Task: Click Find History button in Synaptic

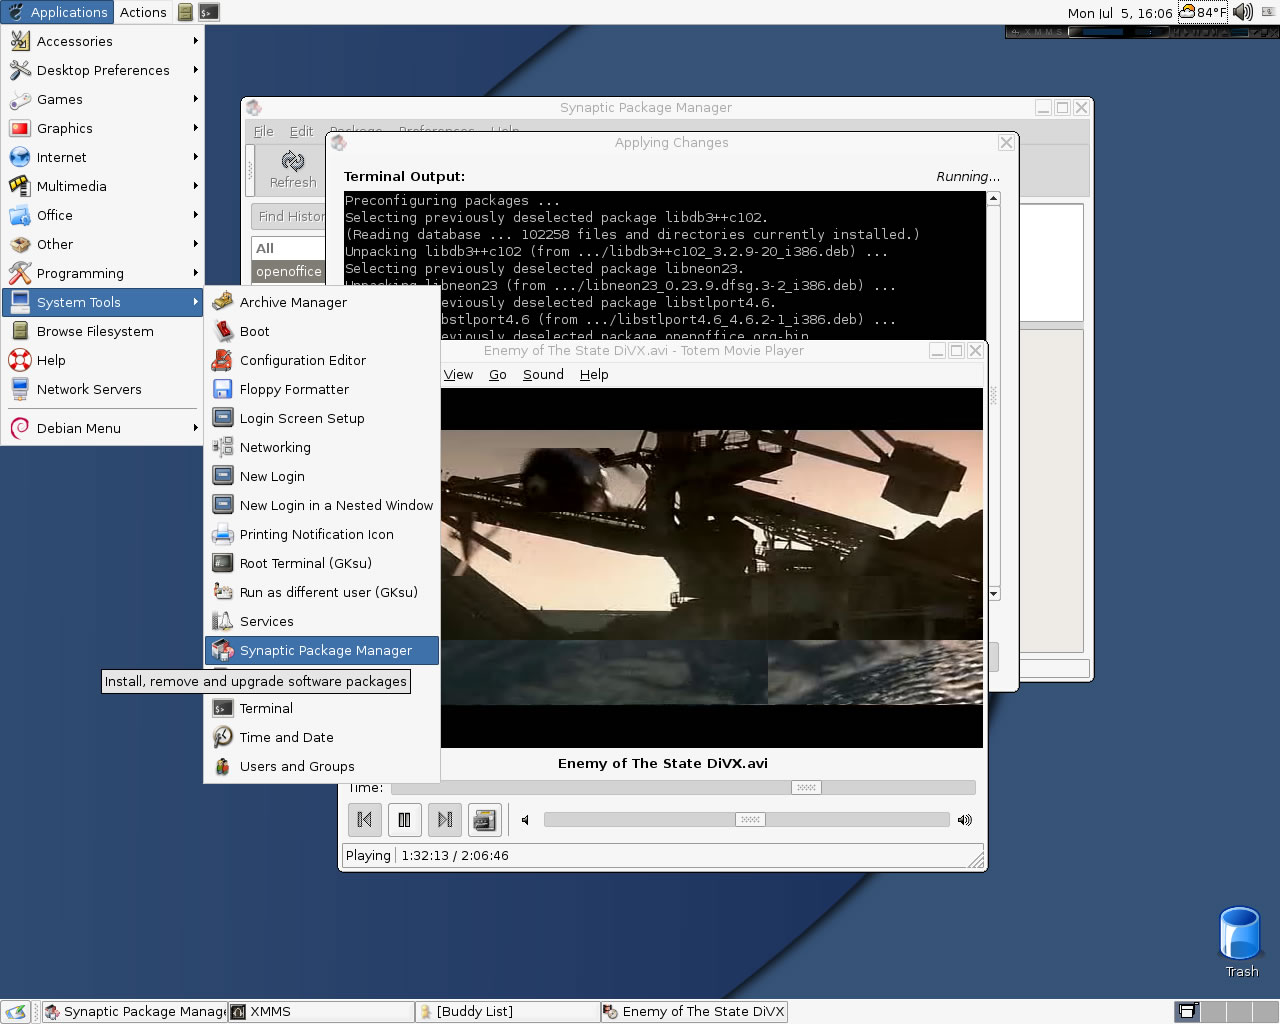Action: click(288, 216)
